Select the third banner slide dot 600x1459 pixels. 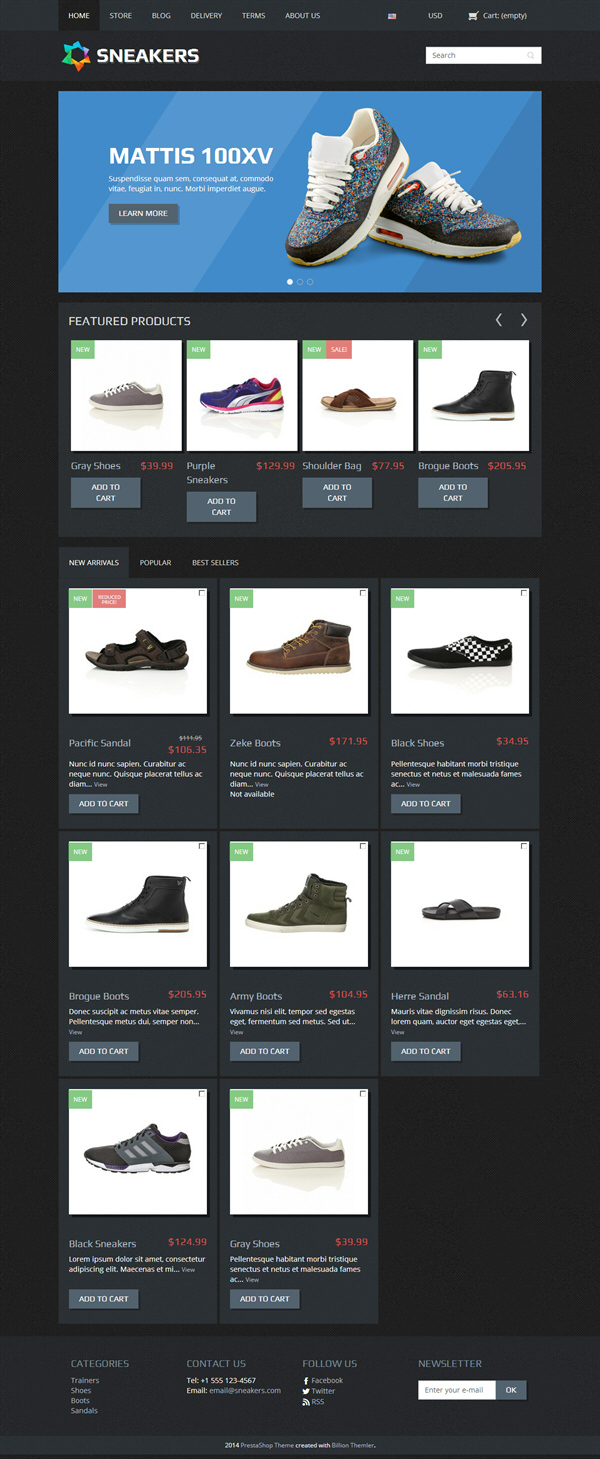pos(310,282)
